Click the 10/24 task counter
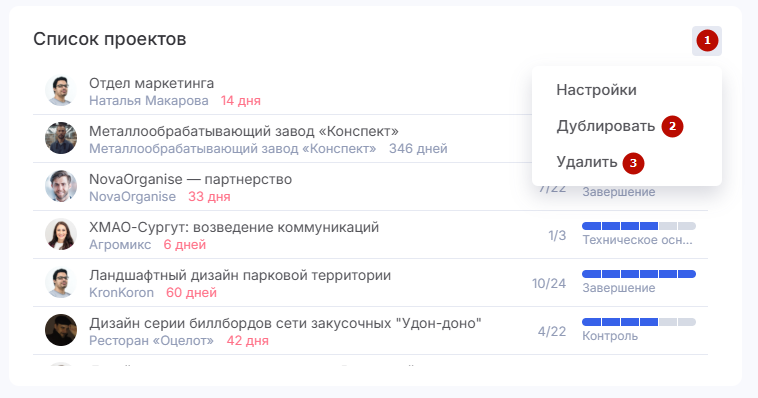758x398 pixels. pyautogui.click(x=549, y=283)
